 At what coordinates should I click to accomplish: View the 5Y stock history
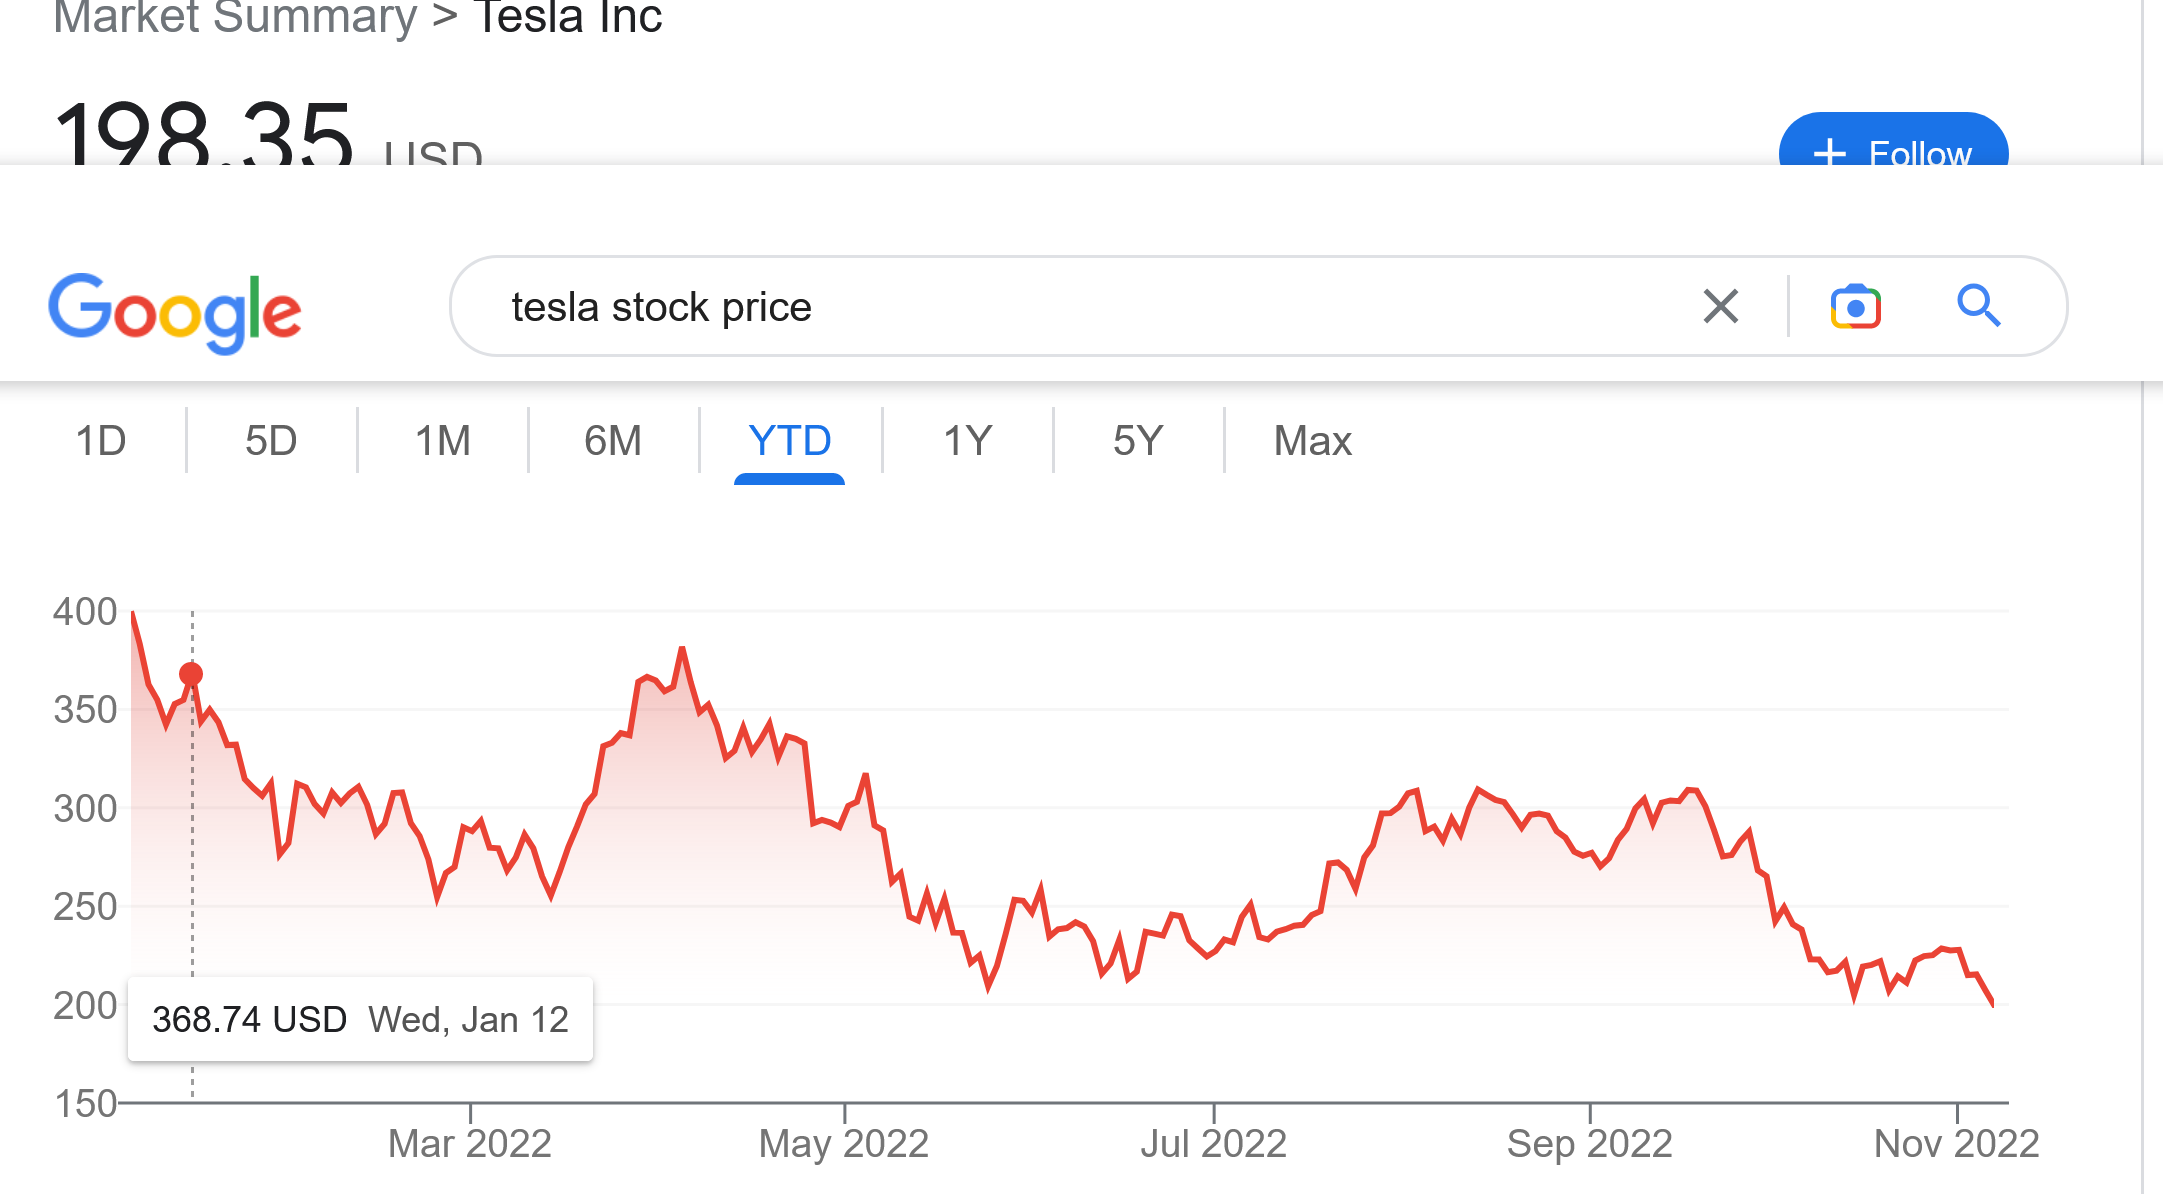1138,441
